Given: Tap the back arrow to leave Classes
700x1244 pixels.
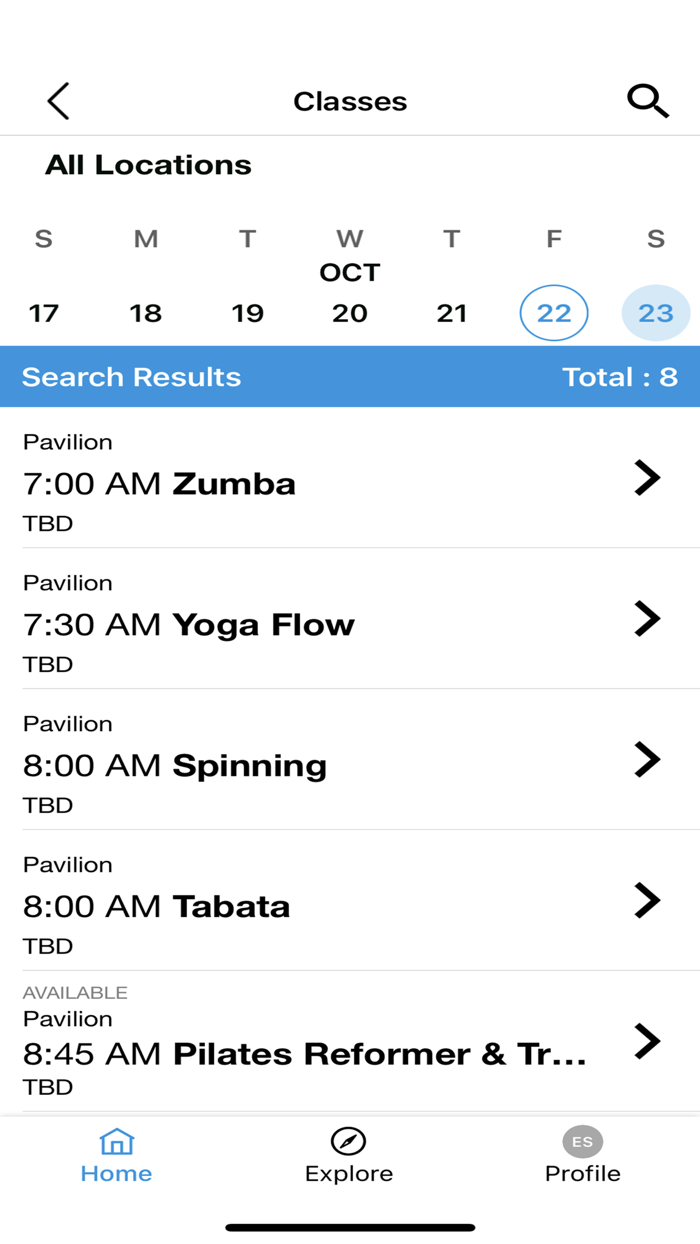Looking at the screenshot, I should 57,100.
